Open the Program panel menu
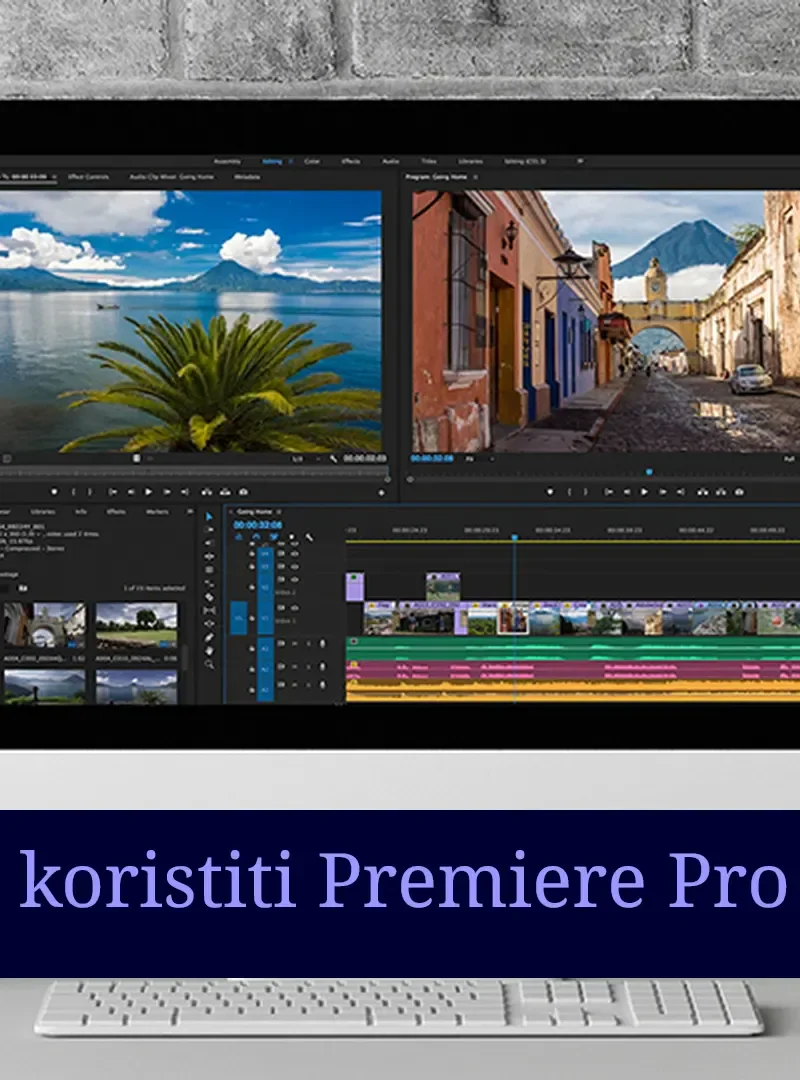Viewport: 800px width, 1080px height. pos(475,177)
